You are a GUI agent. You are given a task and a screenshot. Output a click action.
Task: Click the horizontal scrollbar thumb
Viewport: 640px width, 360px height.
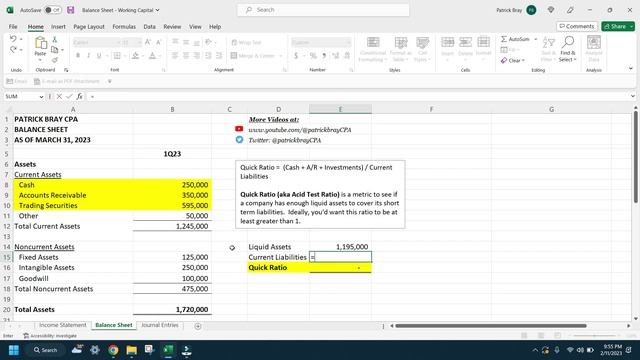pos(491,326)
